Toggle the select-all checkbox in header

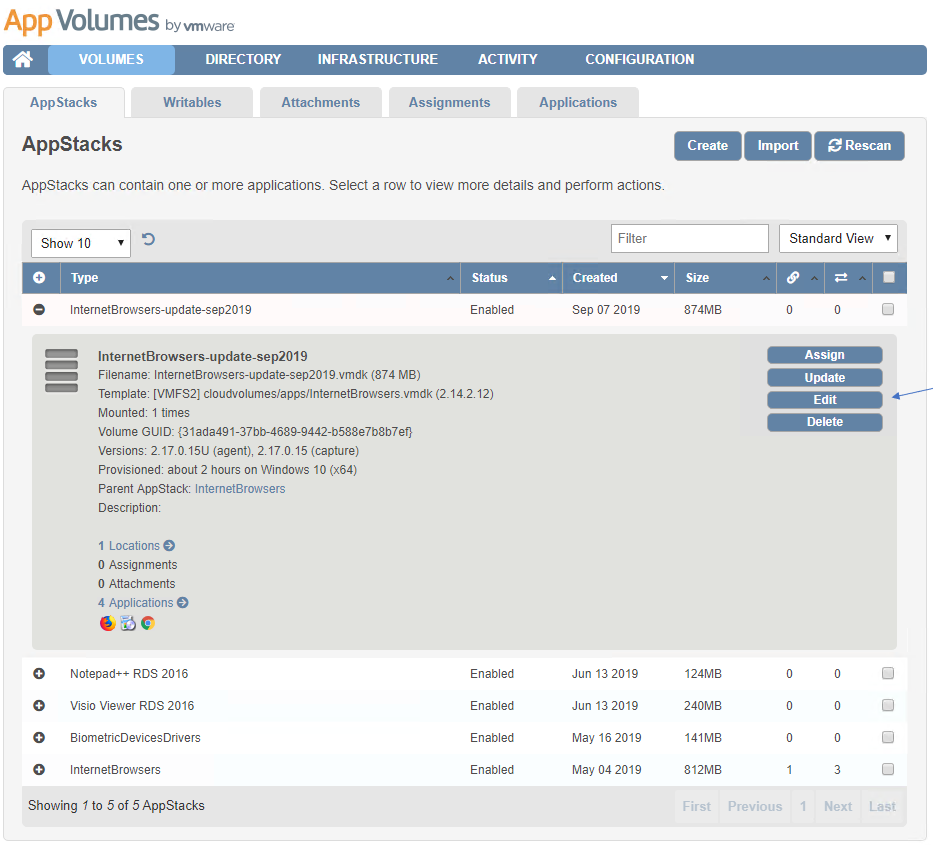click(x=888, y=278)
